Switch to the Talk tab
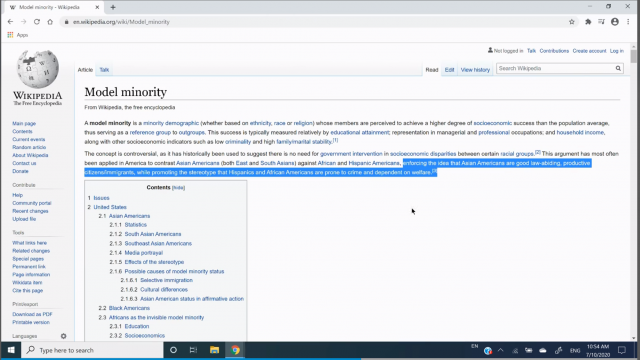The width and height of the screenshot is (640, 360). coord(104,70)
